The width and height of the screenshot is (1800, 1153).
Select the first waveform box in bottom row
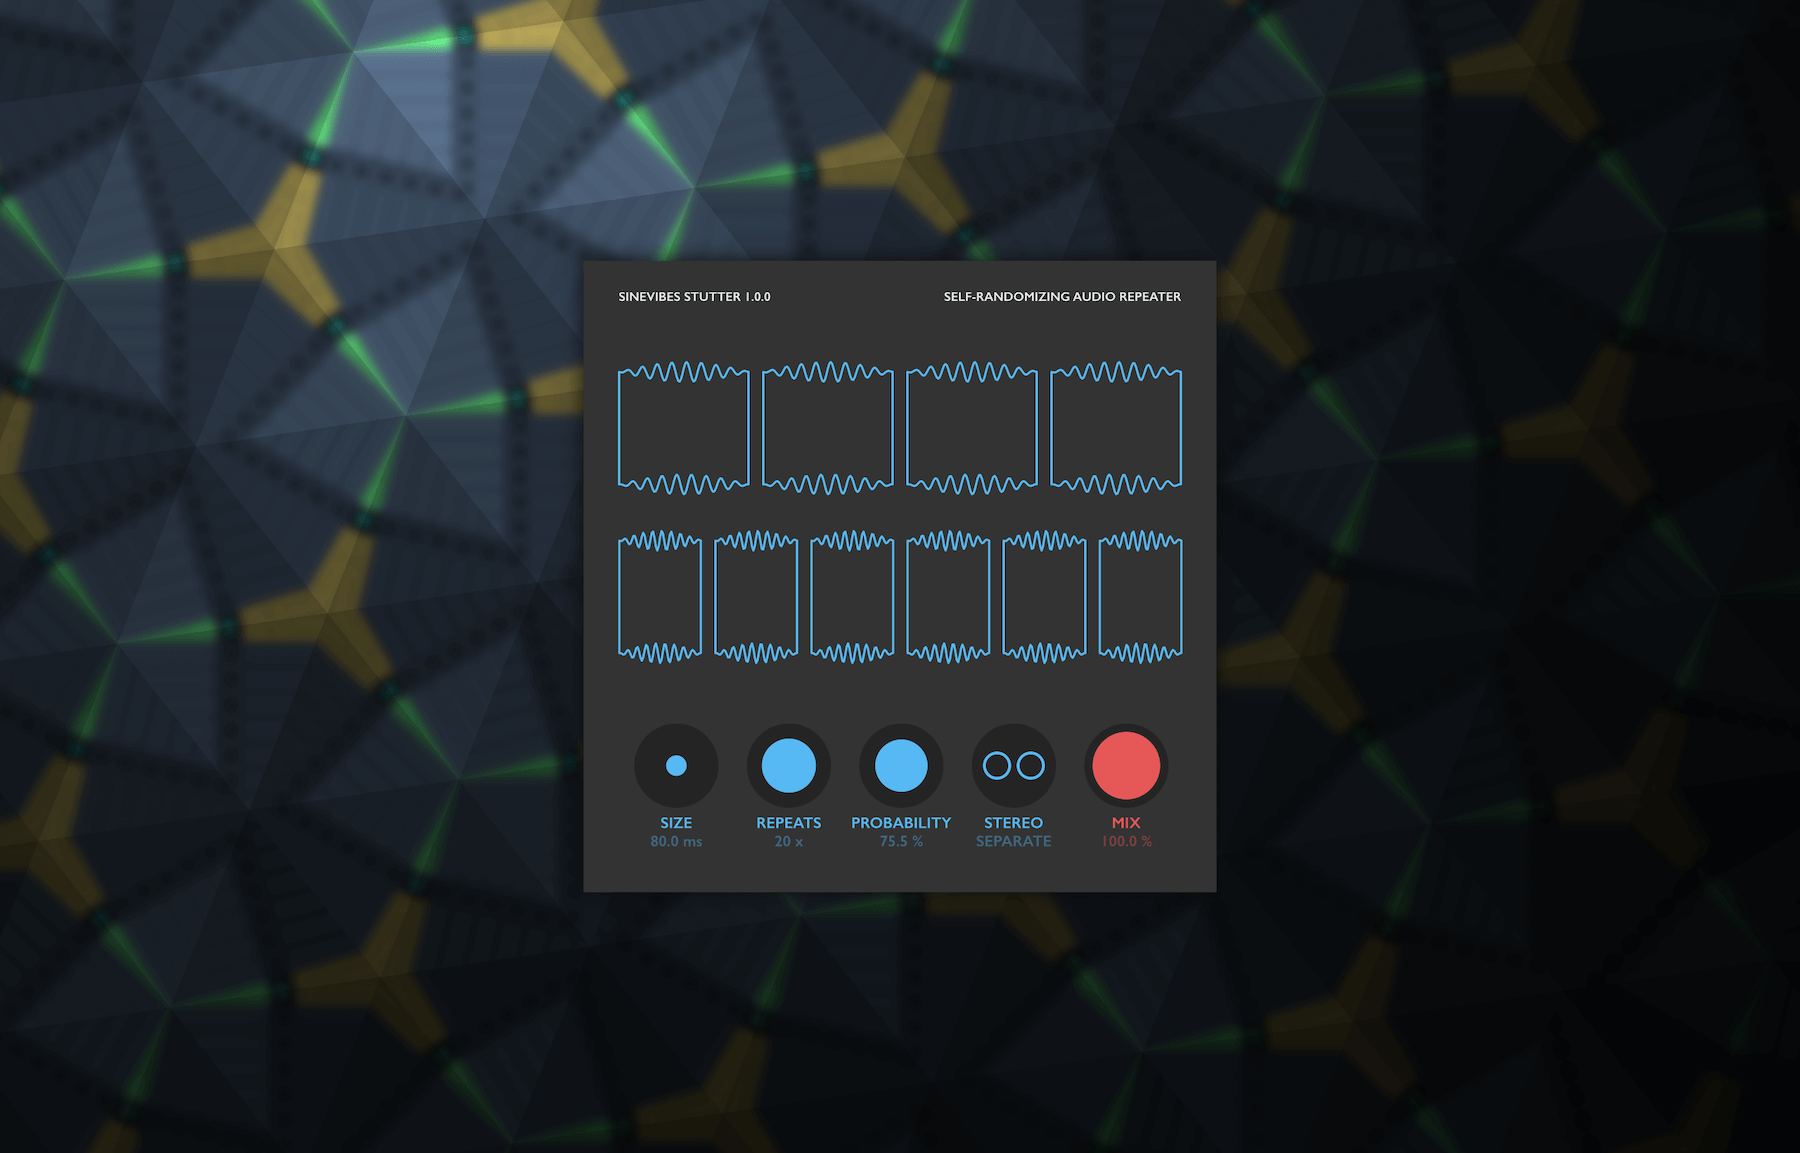point(660,597)
